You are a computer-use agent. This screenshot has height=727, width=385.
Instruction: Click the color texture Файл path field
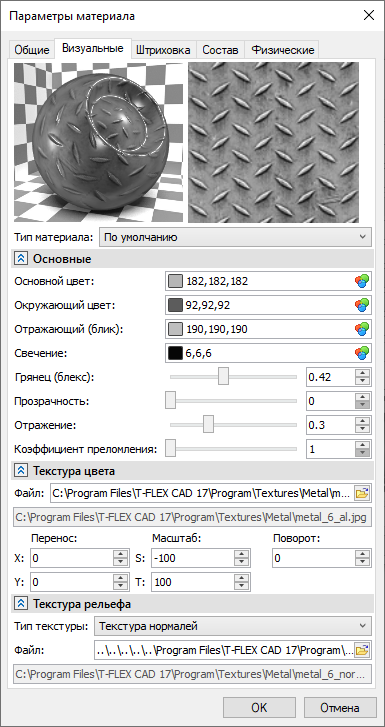pyautogui.click(x=202, y=494)
